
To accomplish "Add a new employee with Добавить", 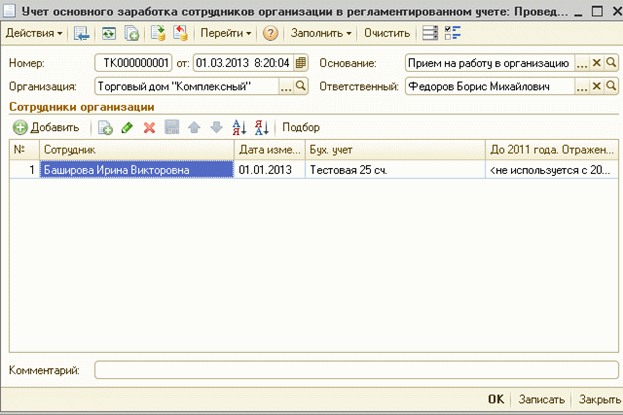I will pos(45,128).
